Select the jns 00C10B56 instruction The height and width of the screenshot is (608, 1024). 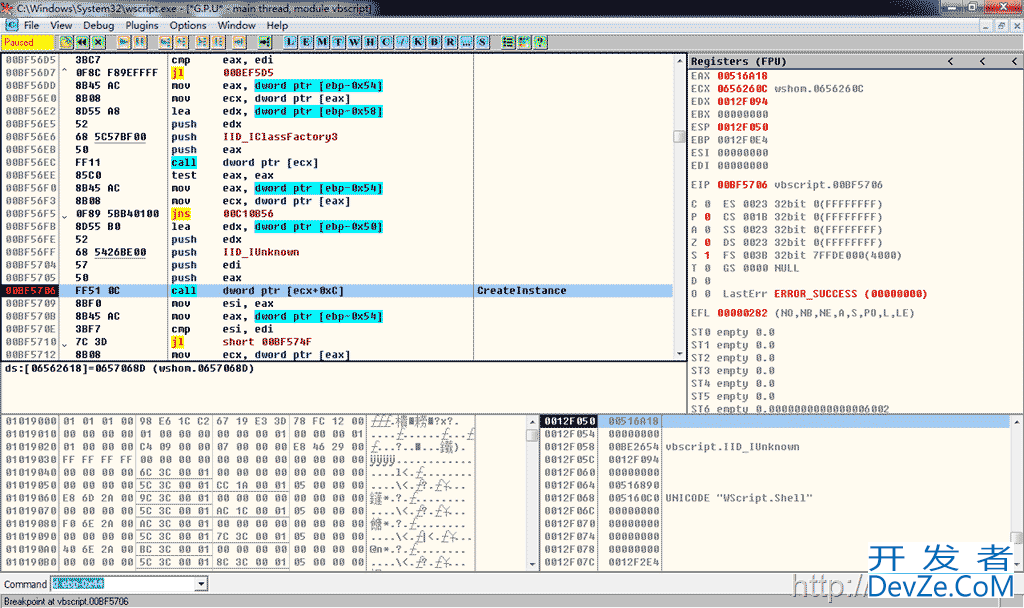coord(338,214)
